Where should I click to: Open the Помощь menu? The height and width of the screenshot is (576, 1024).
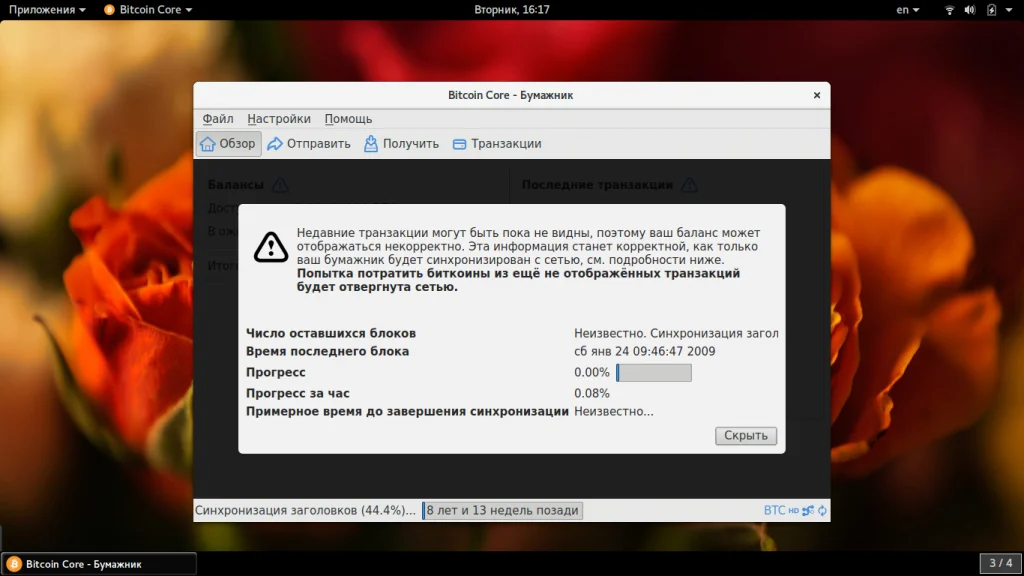click(x=348, y=119)
